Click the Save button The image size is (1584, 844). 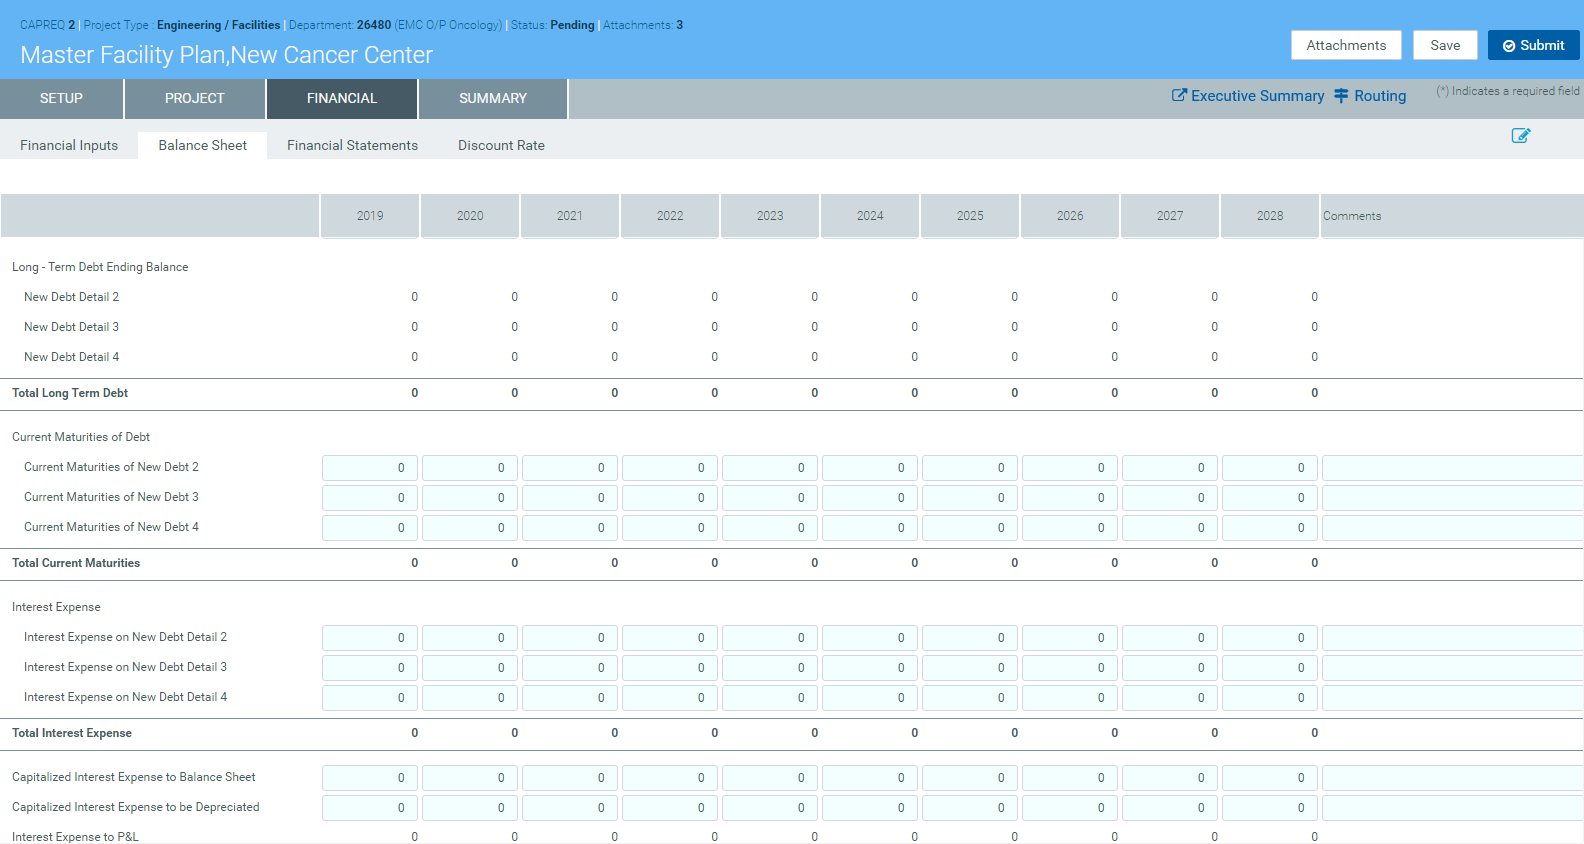tap(1444, 45)
